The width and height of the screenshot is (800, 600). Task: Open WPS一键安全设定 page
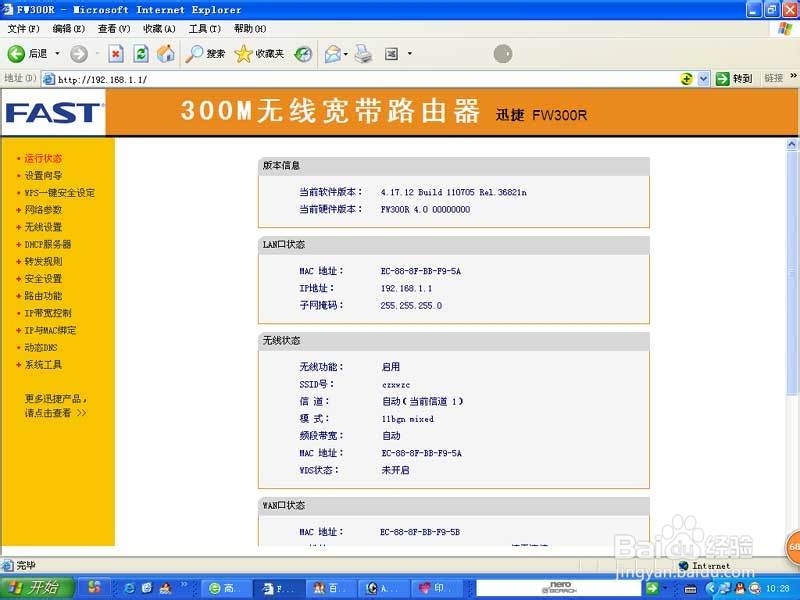pyautogui.click(x=59, y=193)
